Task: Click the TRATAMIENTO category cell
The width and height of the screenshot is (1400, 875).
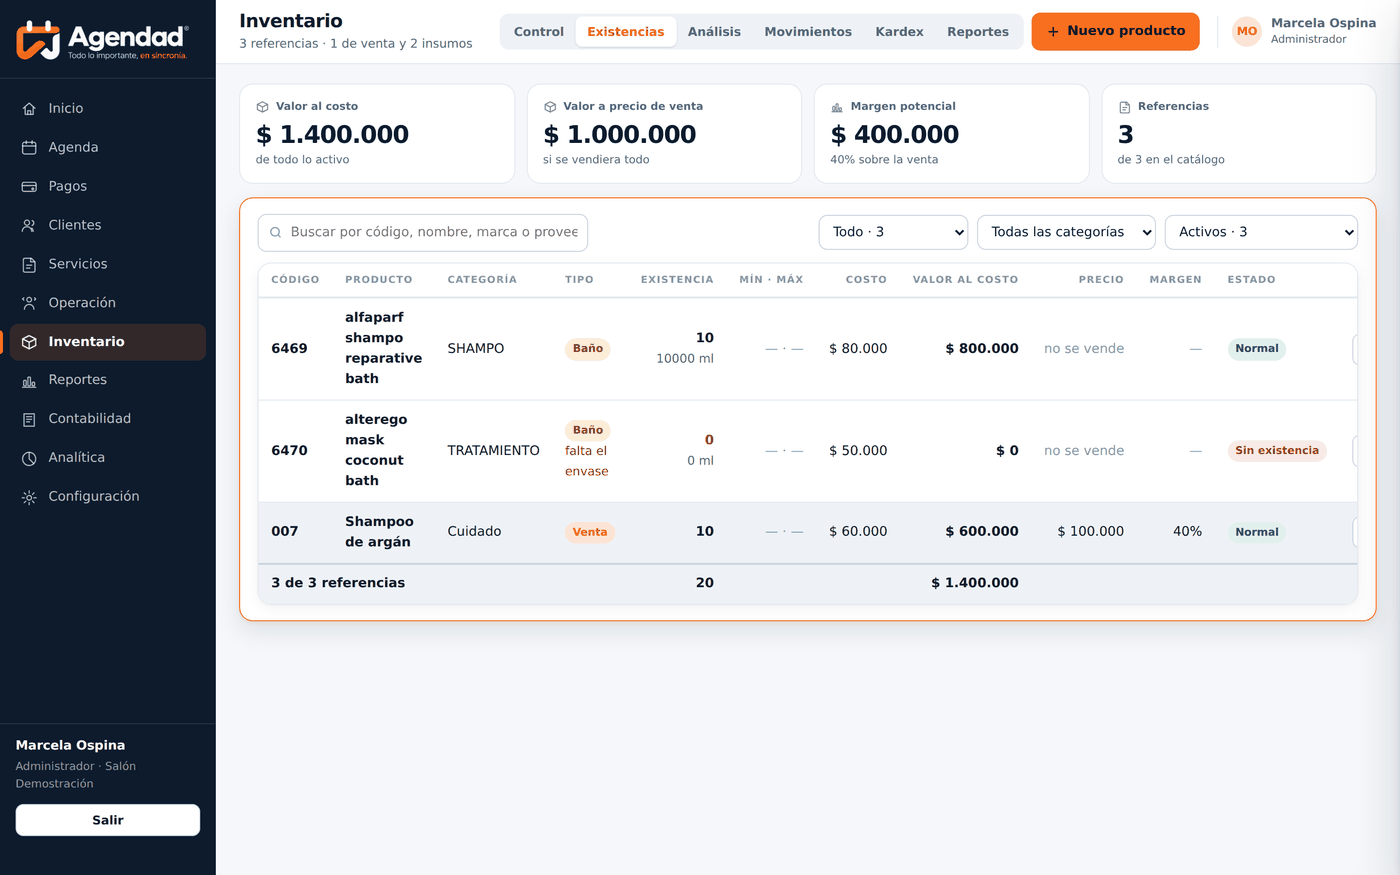Action: (494, 451)
